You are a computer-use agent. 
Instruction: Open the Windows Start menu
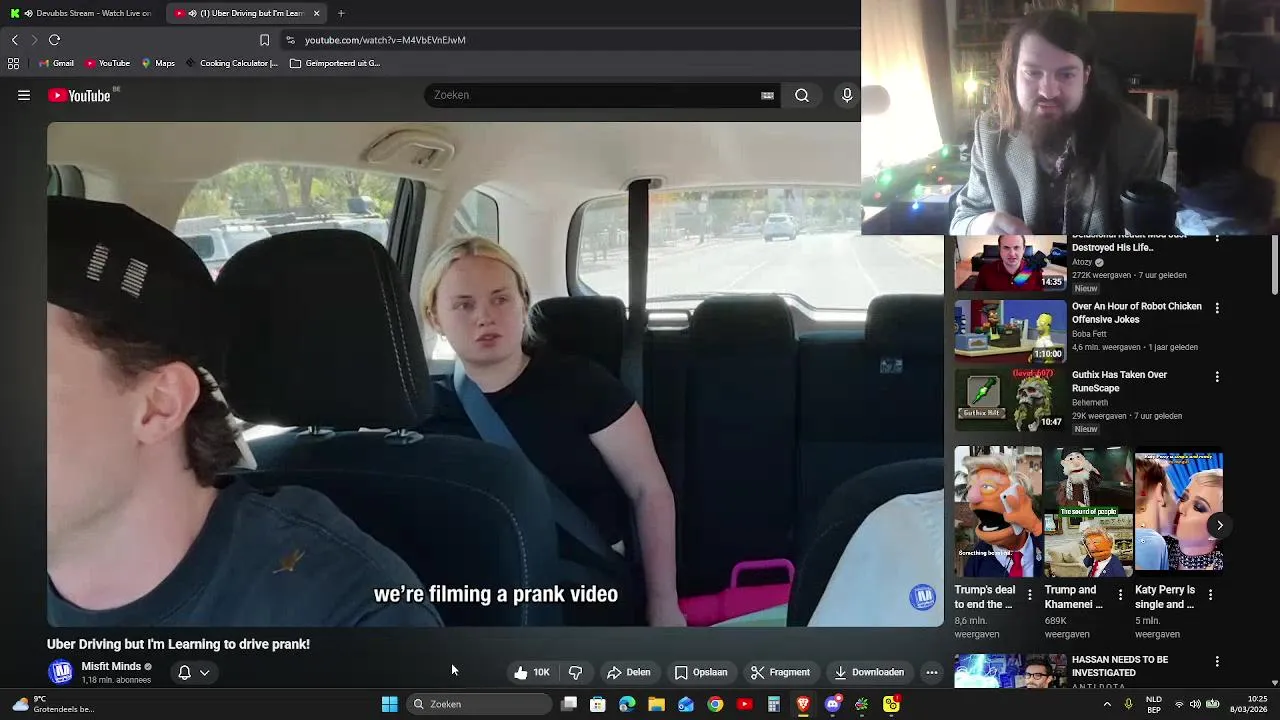pos(389,704)
